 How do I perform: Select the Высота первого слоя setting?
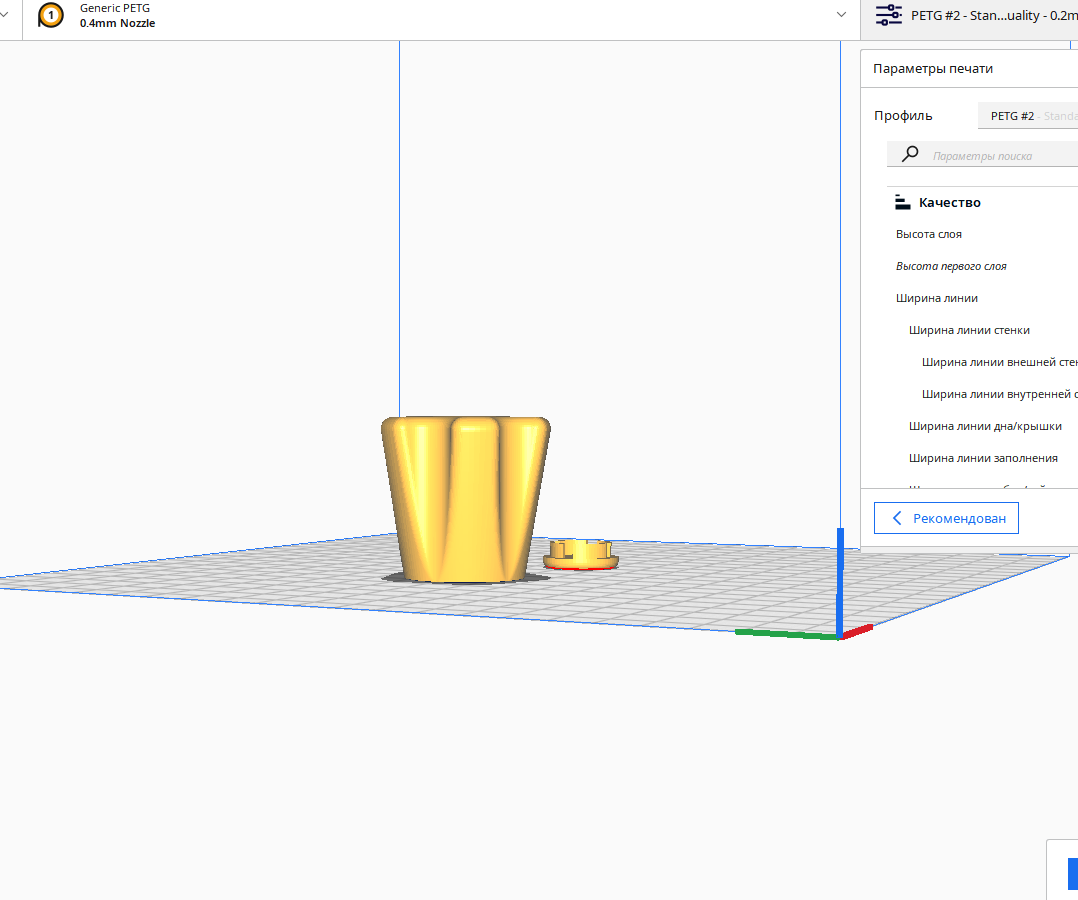pyautogui.click(x=951, y=266)
